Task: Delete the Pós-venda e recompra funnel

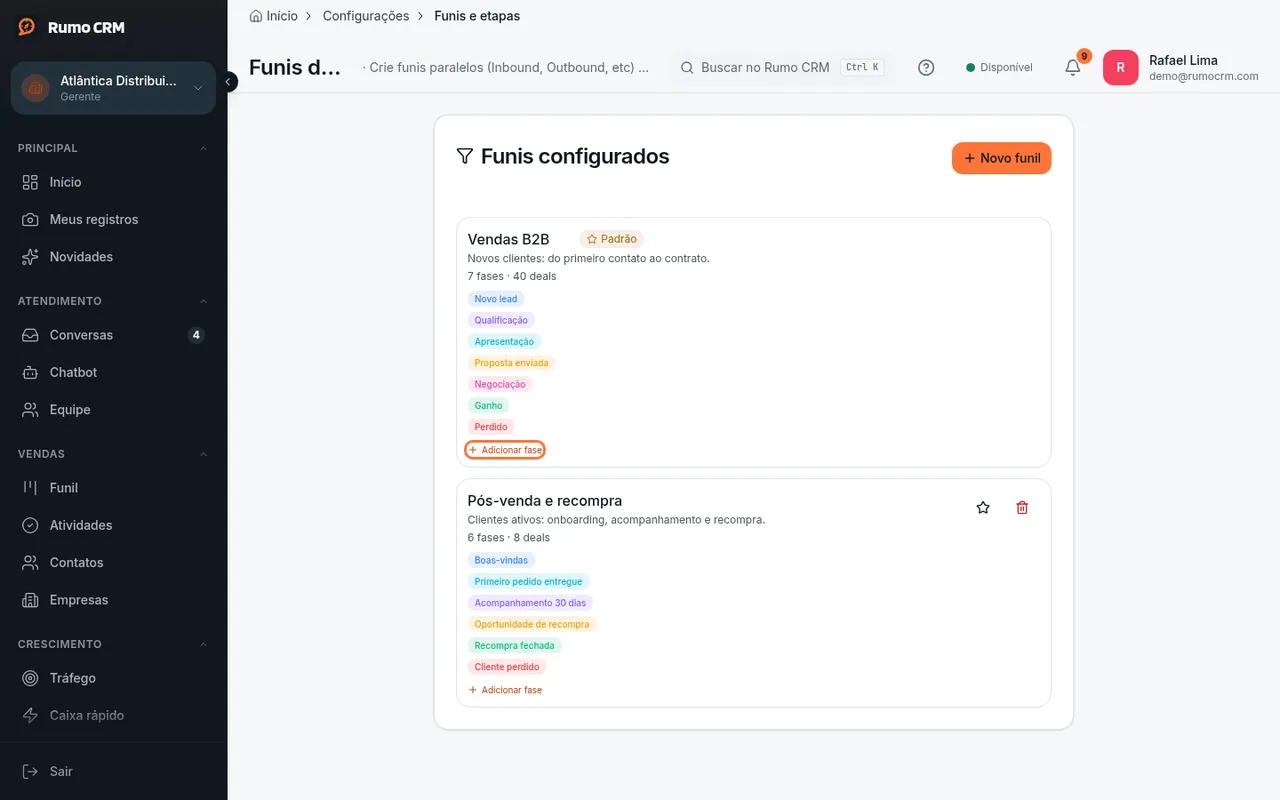Action: tap(1022, 508)
